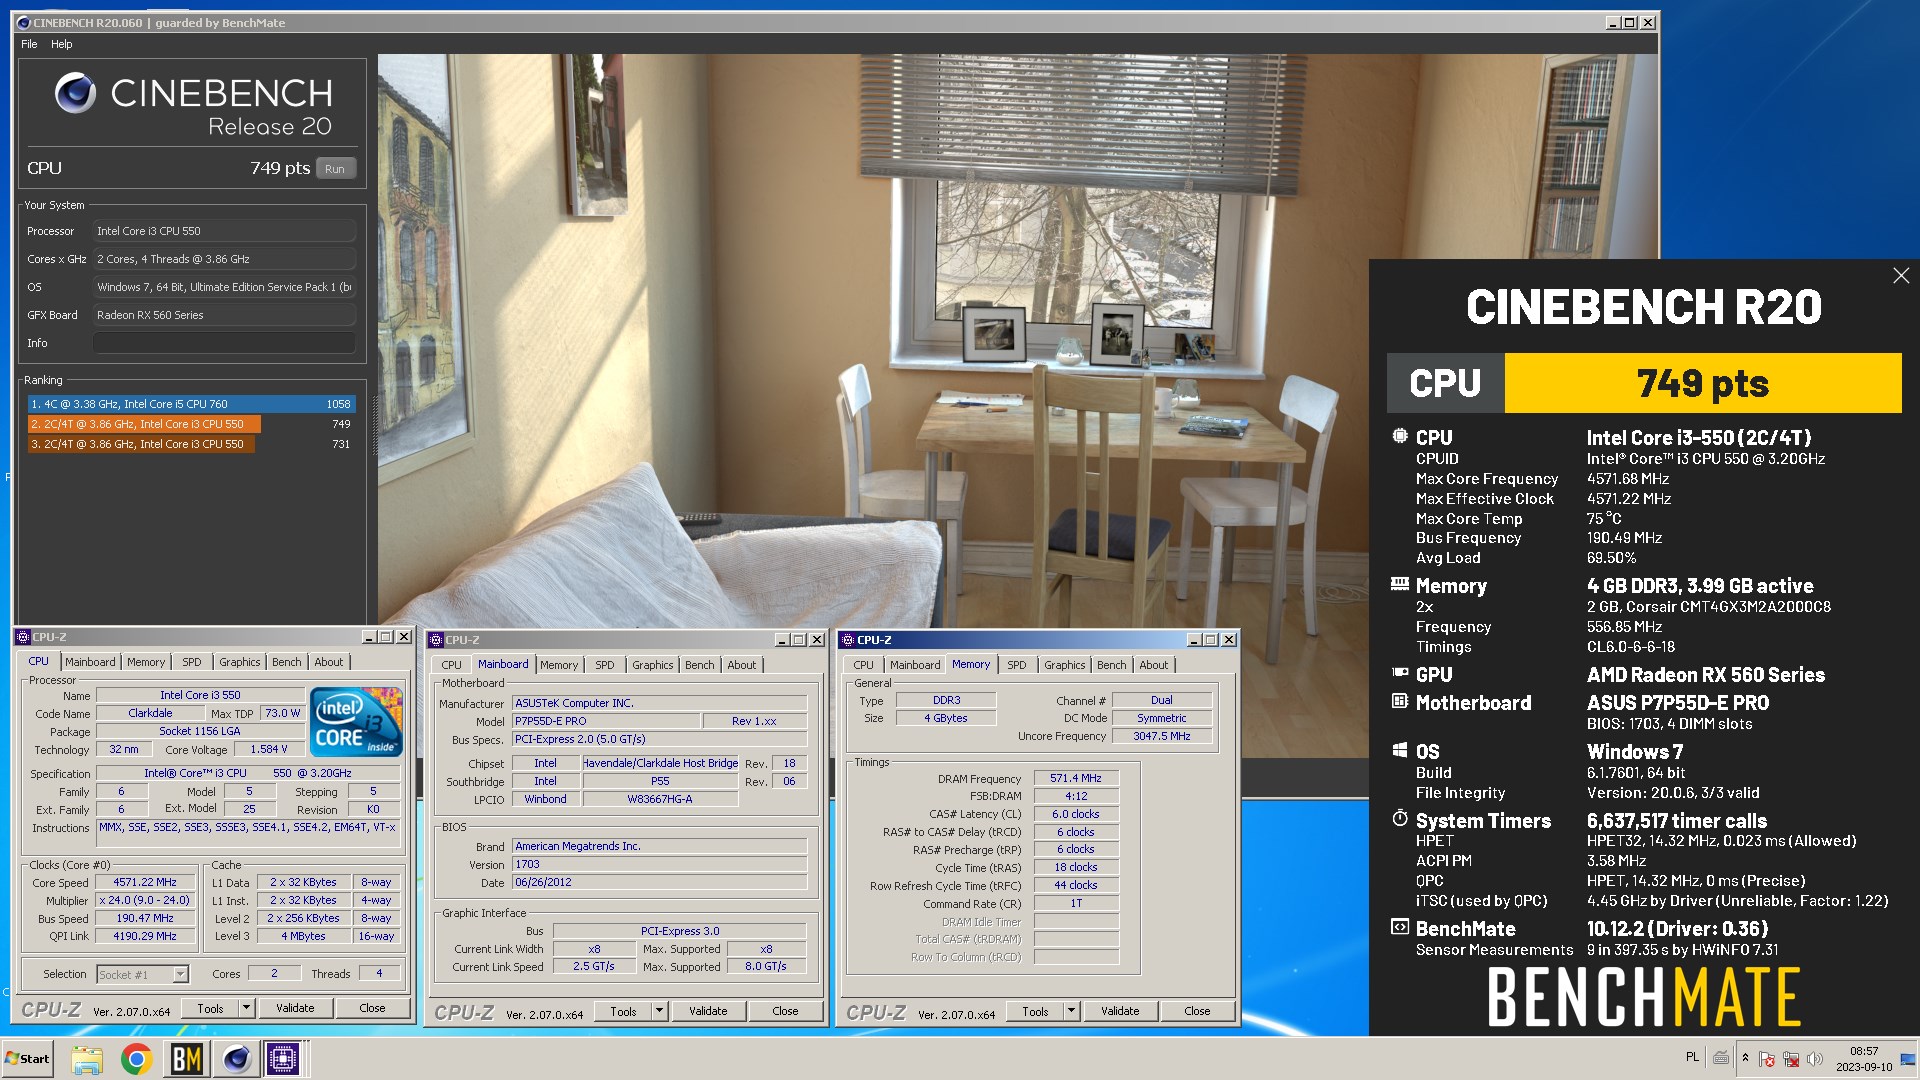Click the Intel Core i3 inside logo
1920x1080 pixels.
[x=356, y=721]
